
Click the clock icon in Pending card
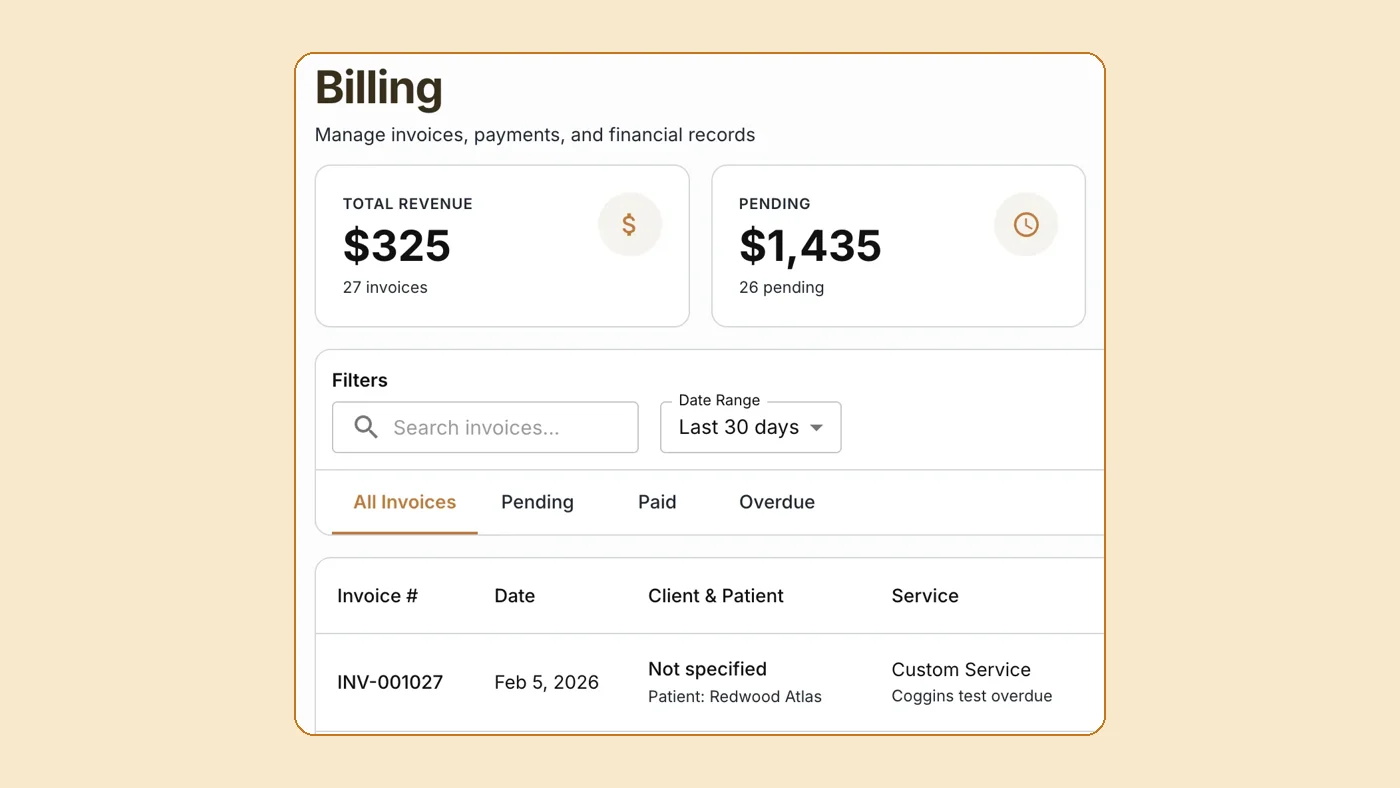click(1026, 225)
